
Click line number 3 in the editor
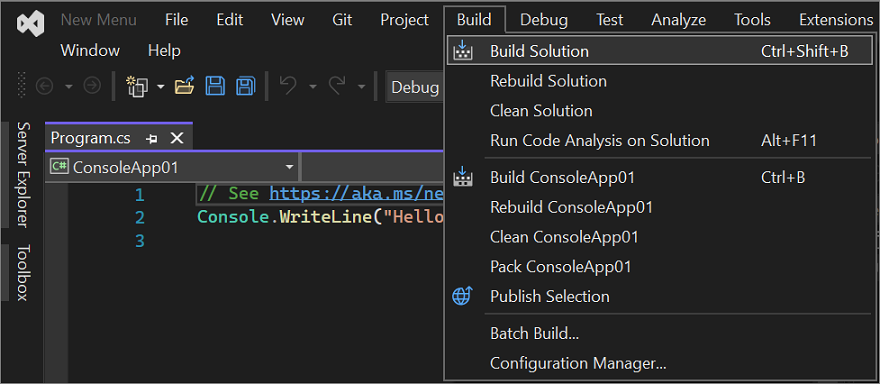click(x=140, y=241)
